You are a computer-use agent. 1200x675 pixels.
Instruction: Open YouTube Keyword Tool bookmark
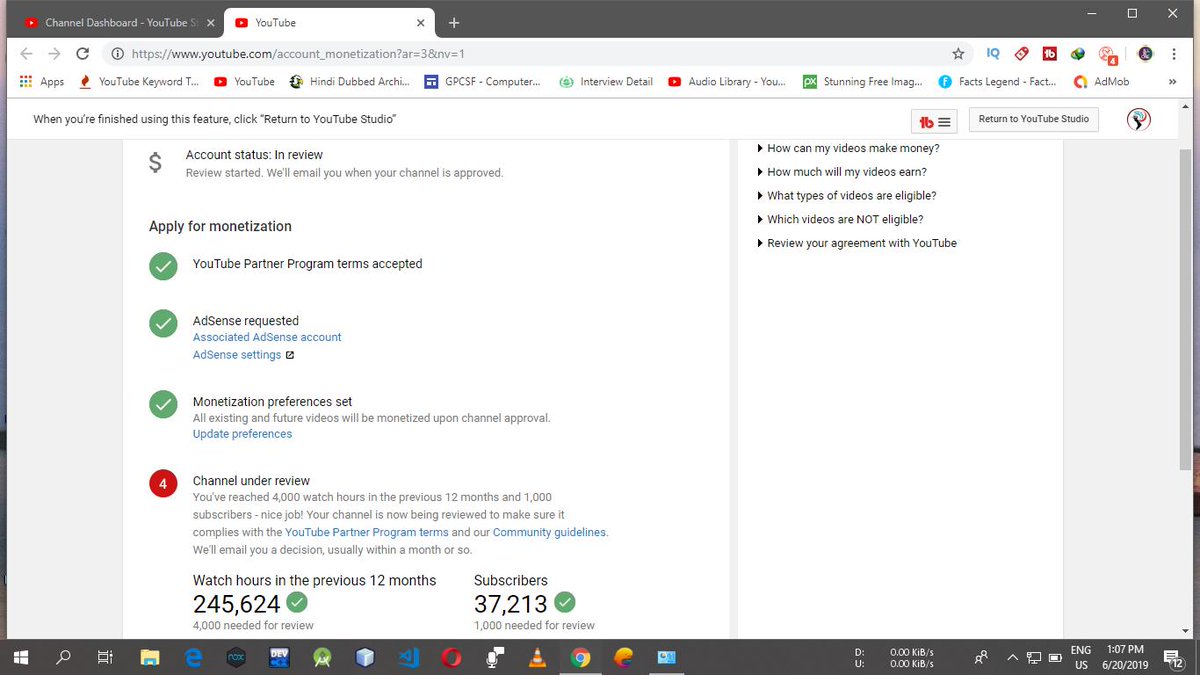point(139,82)
